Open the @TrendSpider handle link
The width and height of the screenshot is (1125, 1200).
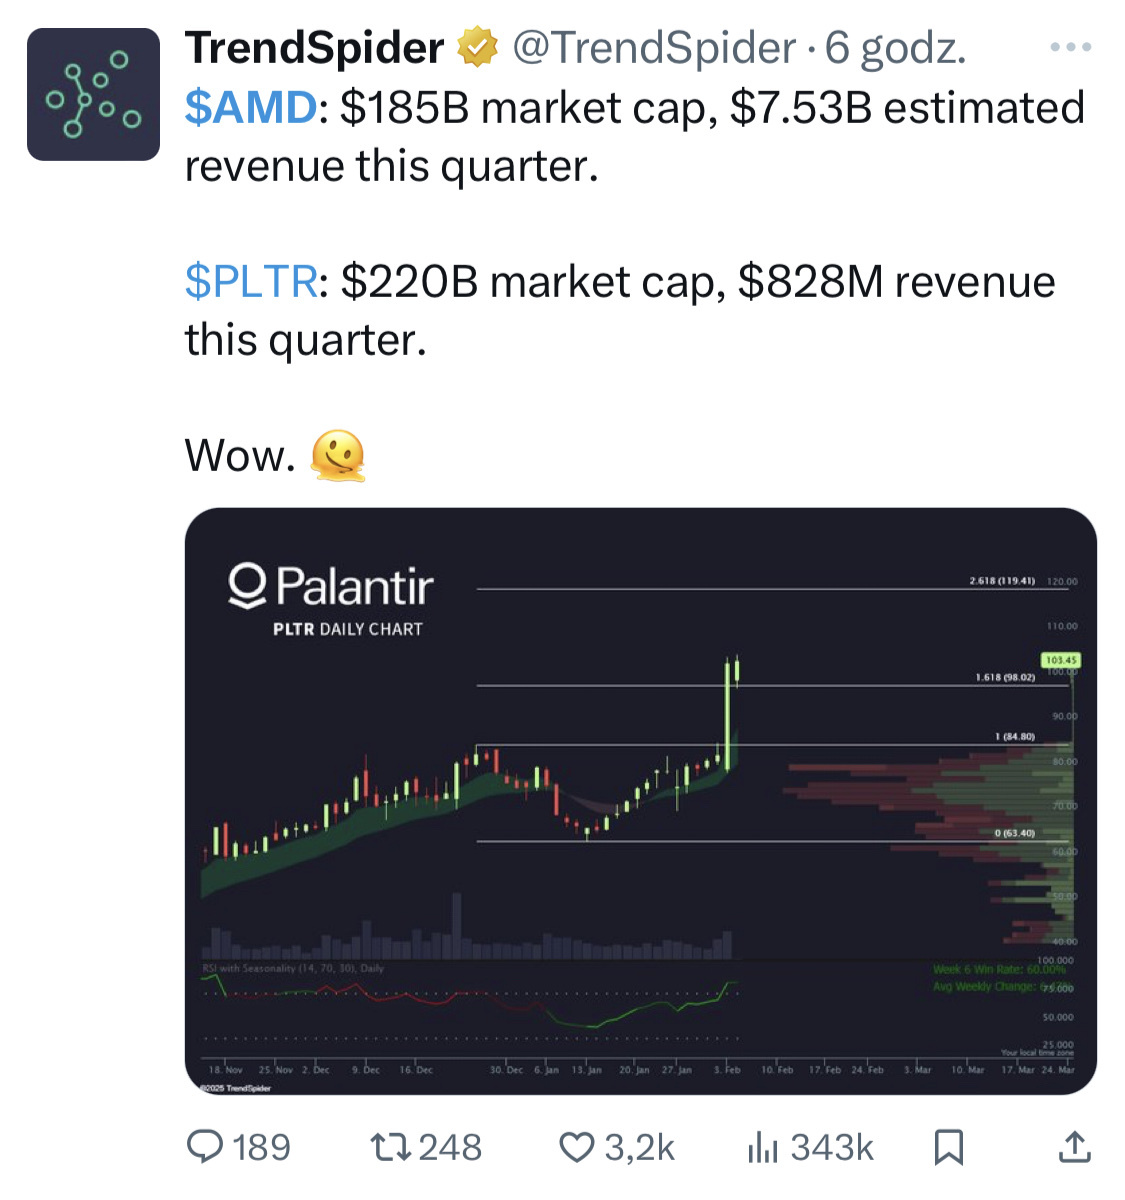pyautogui.click(x=654, y=47)
